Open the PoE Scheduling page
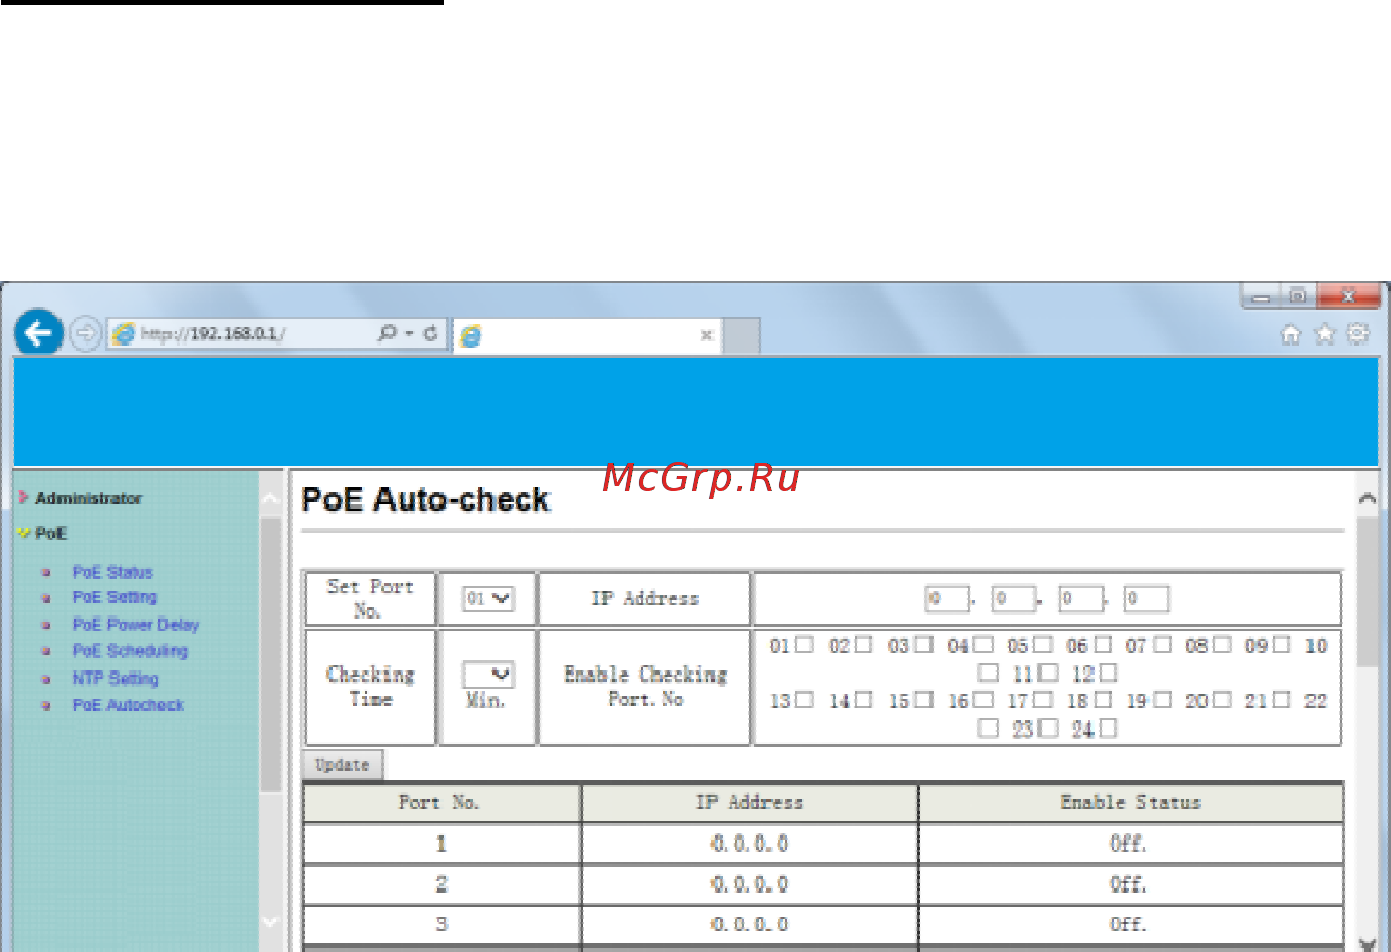 (130, 651)
